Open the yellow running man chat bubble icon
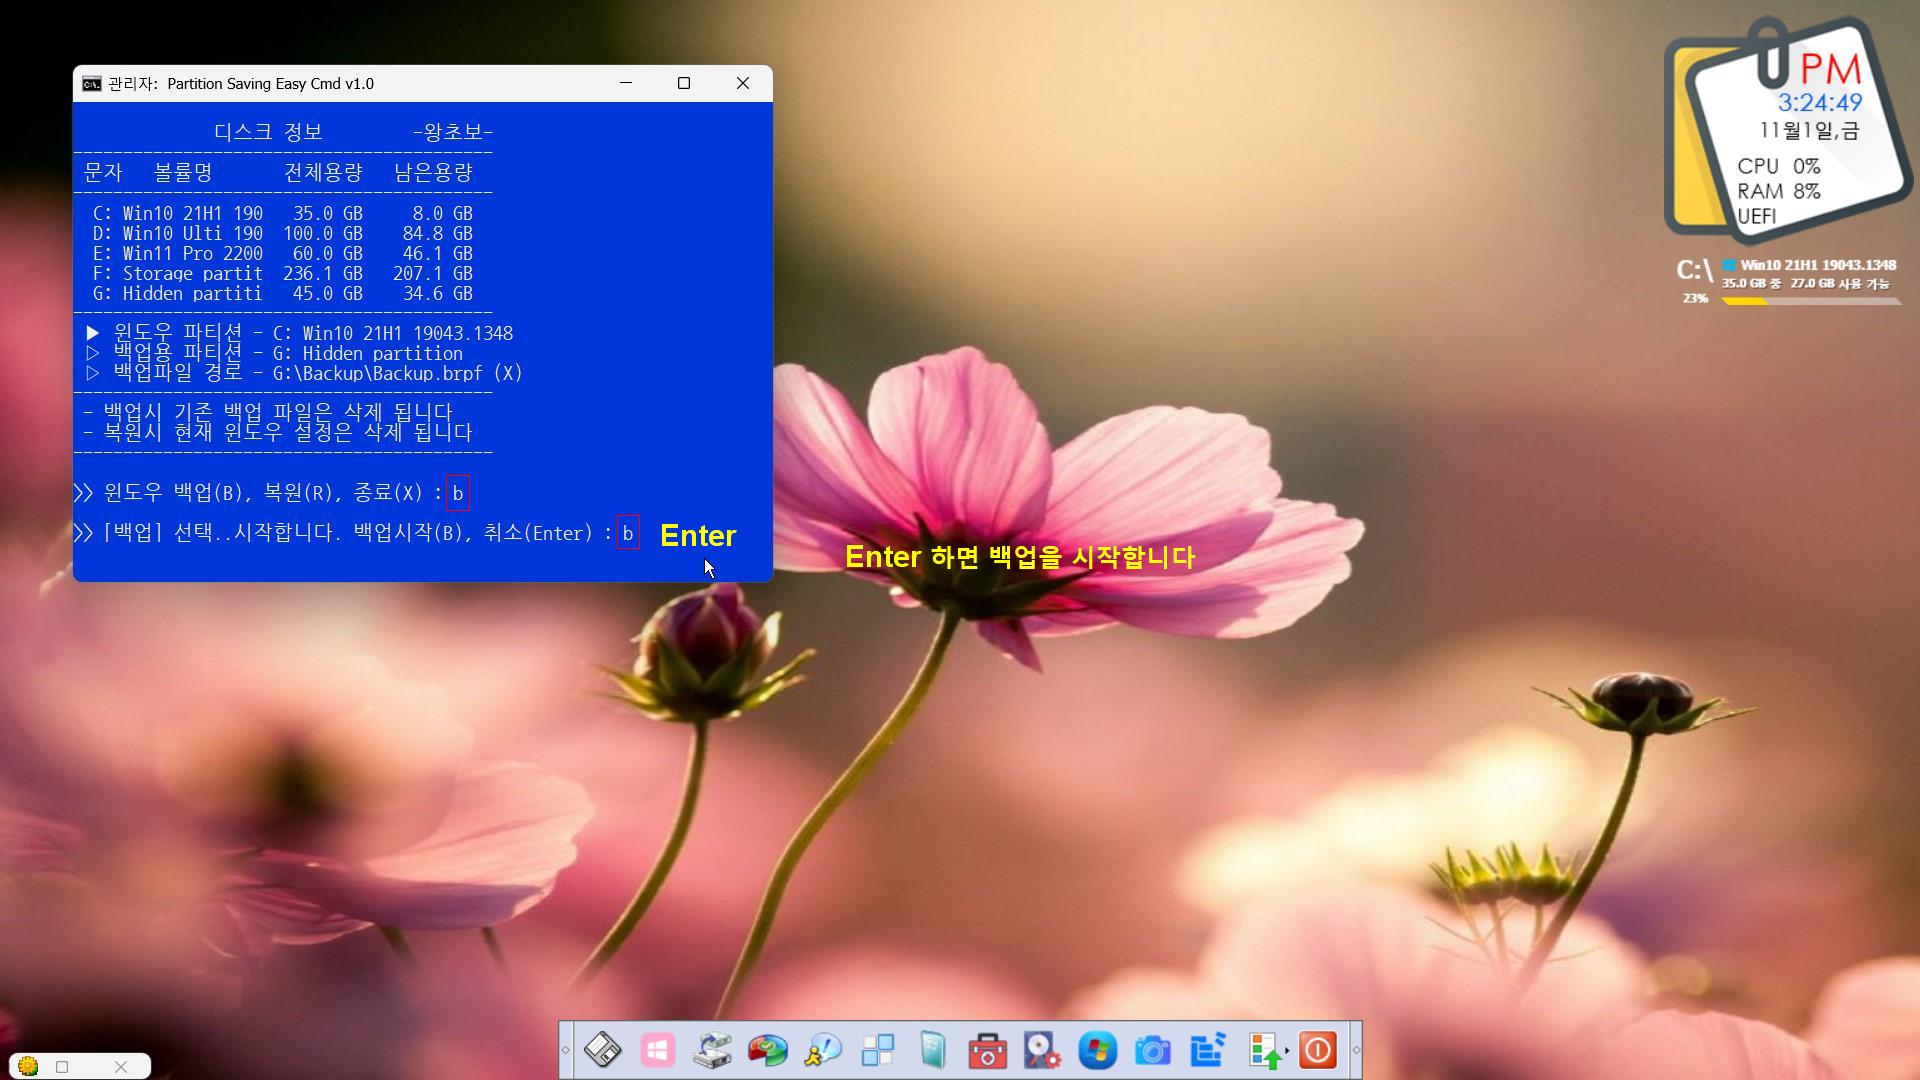The height and width of the screenshot is (1080, 1920). [x=823, y=1050]
